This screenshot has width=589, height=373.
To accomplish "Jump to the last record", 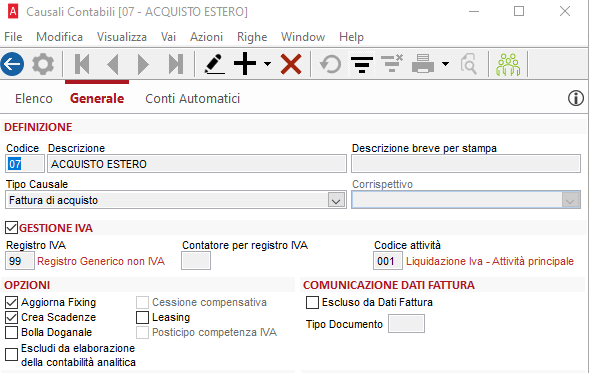I will coord(175,64).
